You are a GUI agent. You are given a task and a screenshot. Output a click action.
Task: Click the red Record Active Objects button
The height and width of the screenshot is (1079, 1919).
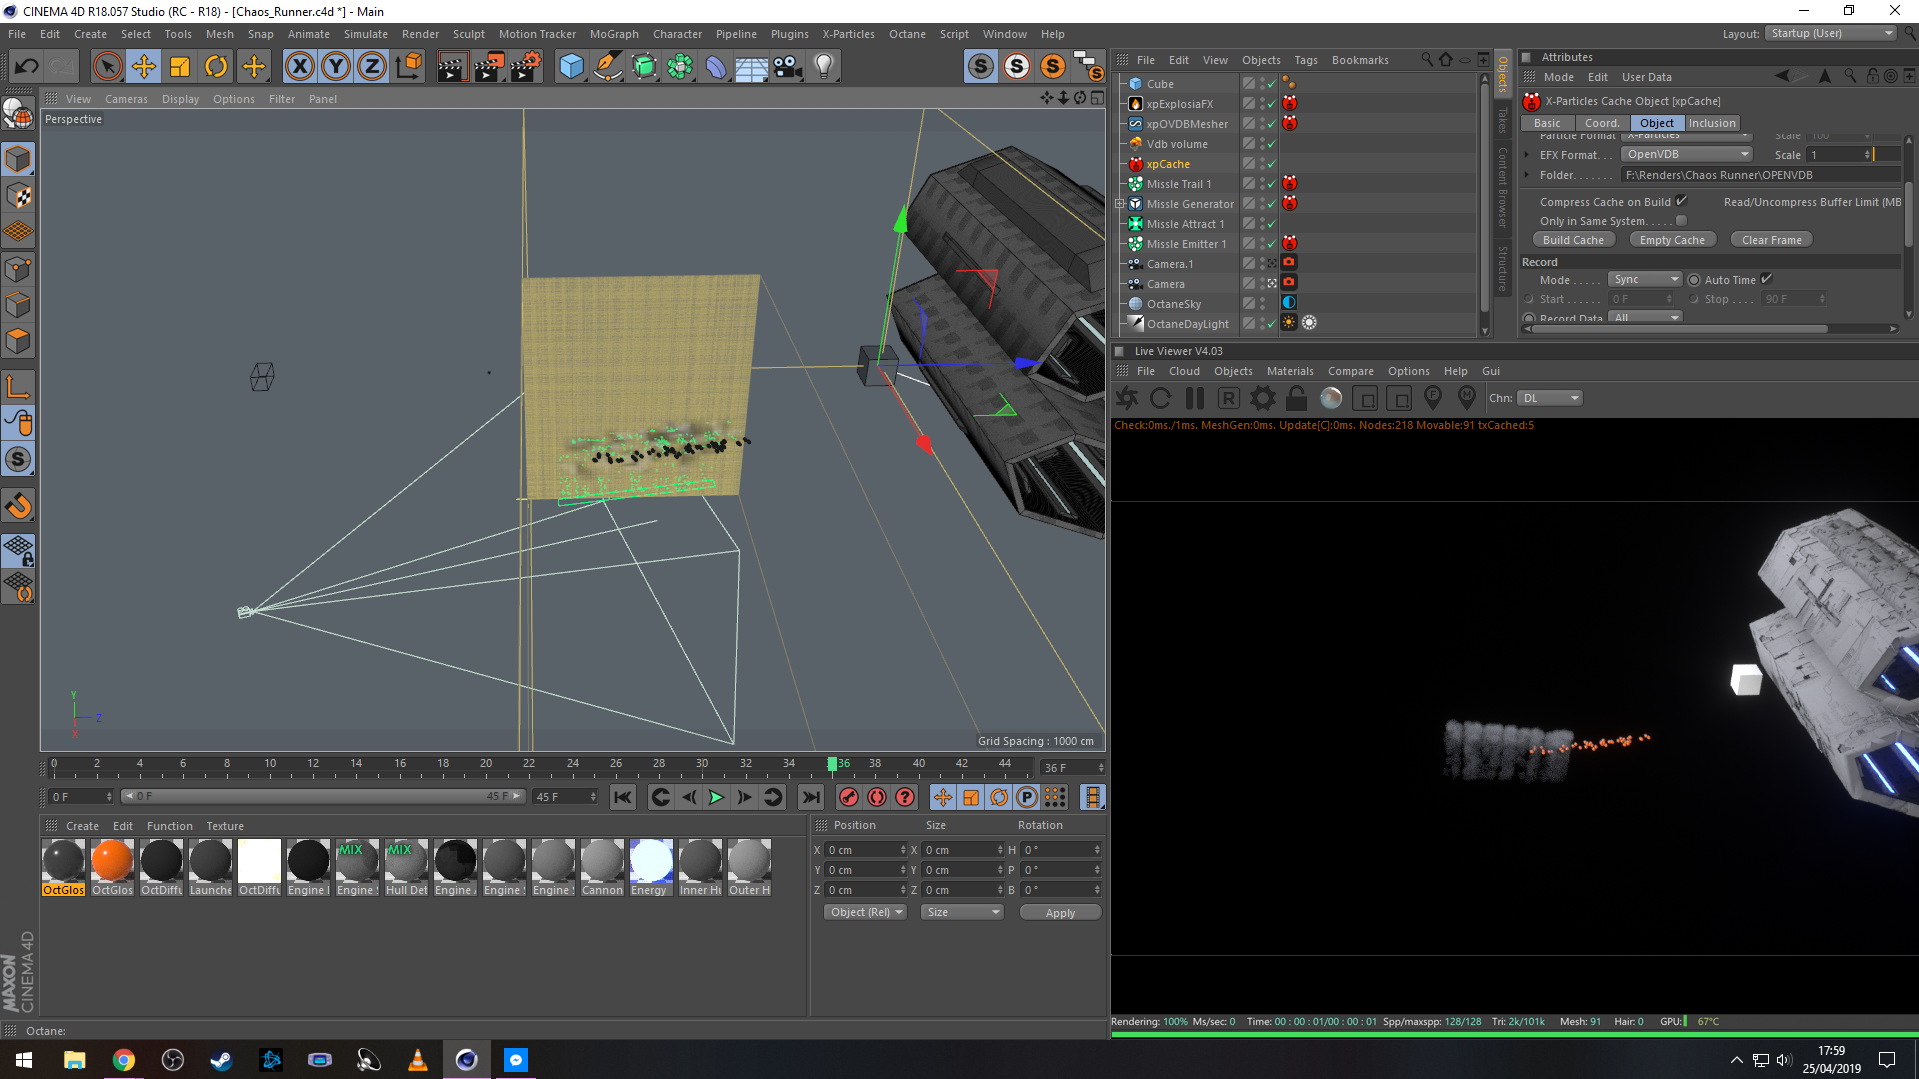pos(848,797)
